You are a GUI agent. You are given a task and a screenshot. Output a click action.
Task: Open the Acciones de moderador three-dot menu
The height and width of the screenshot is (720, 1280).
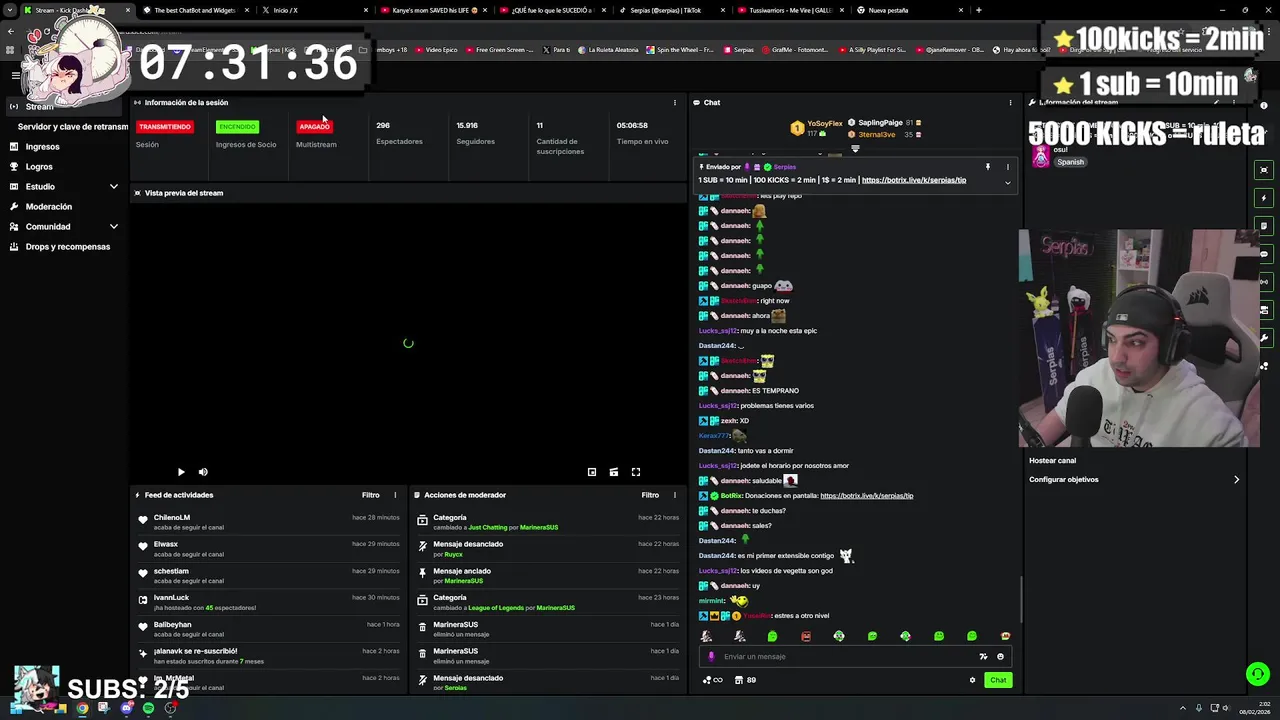tap(675, 495)
